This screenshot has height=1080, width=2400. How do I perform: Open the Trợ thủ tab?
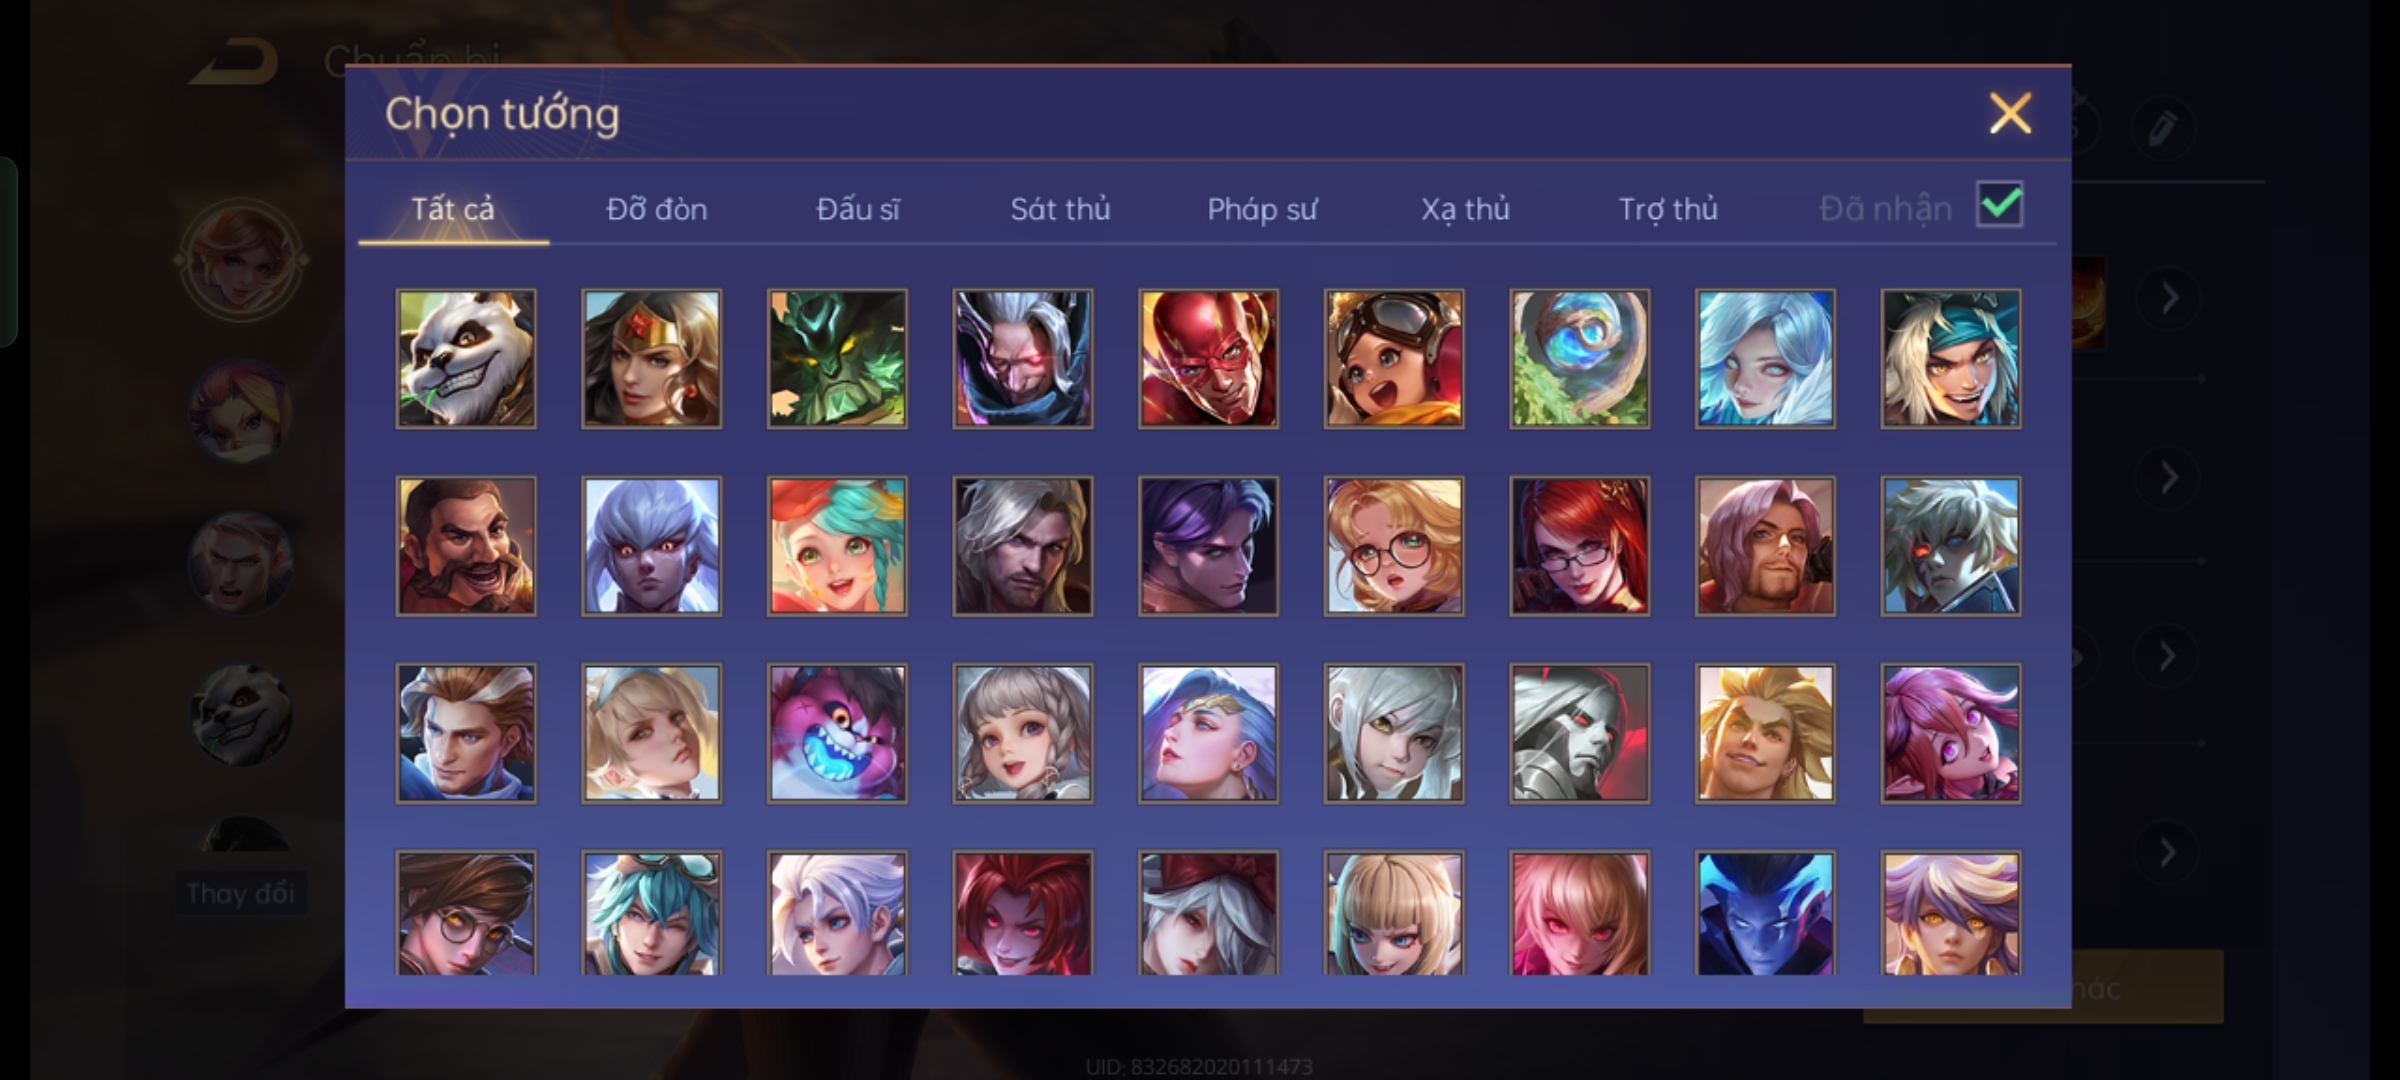coord(1668,209)
